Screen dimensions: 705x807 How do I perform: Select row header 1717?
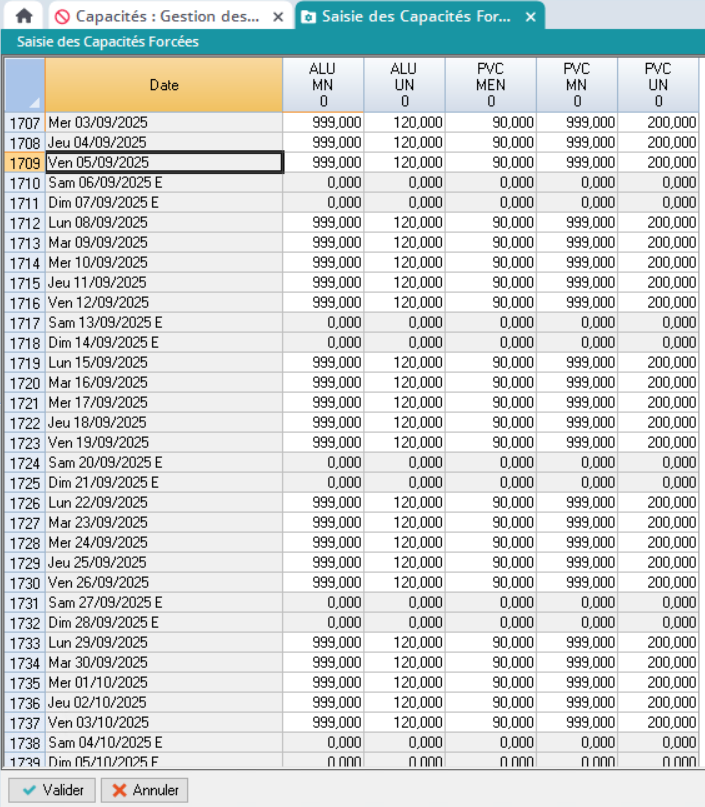coord(24,323)
